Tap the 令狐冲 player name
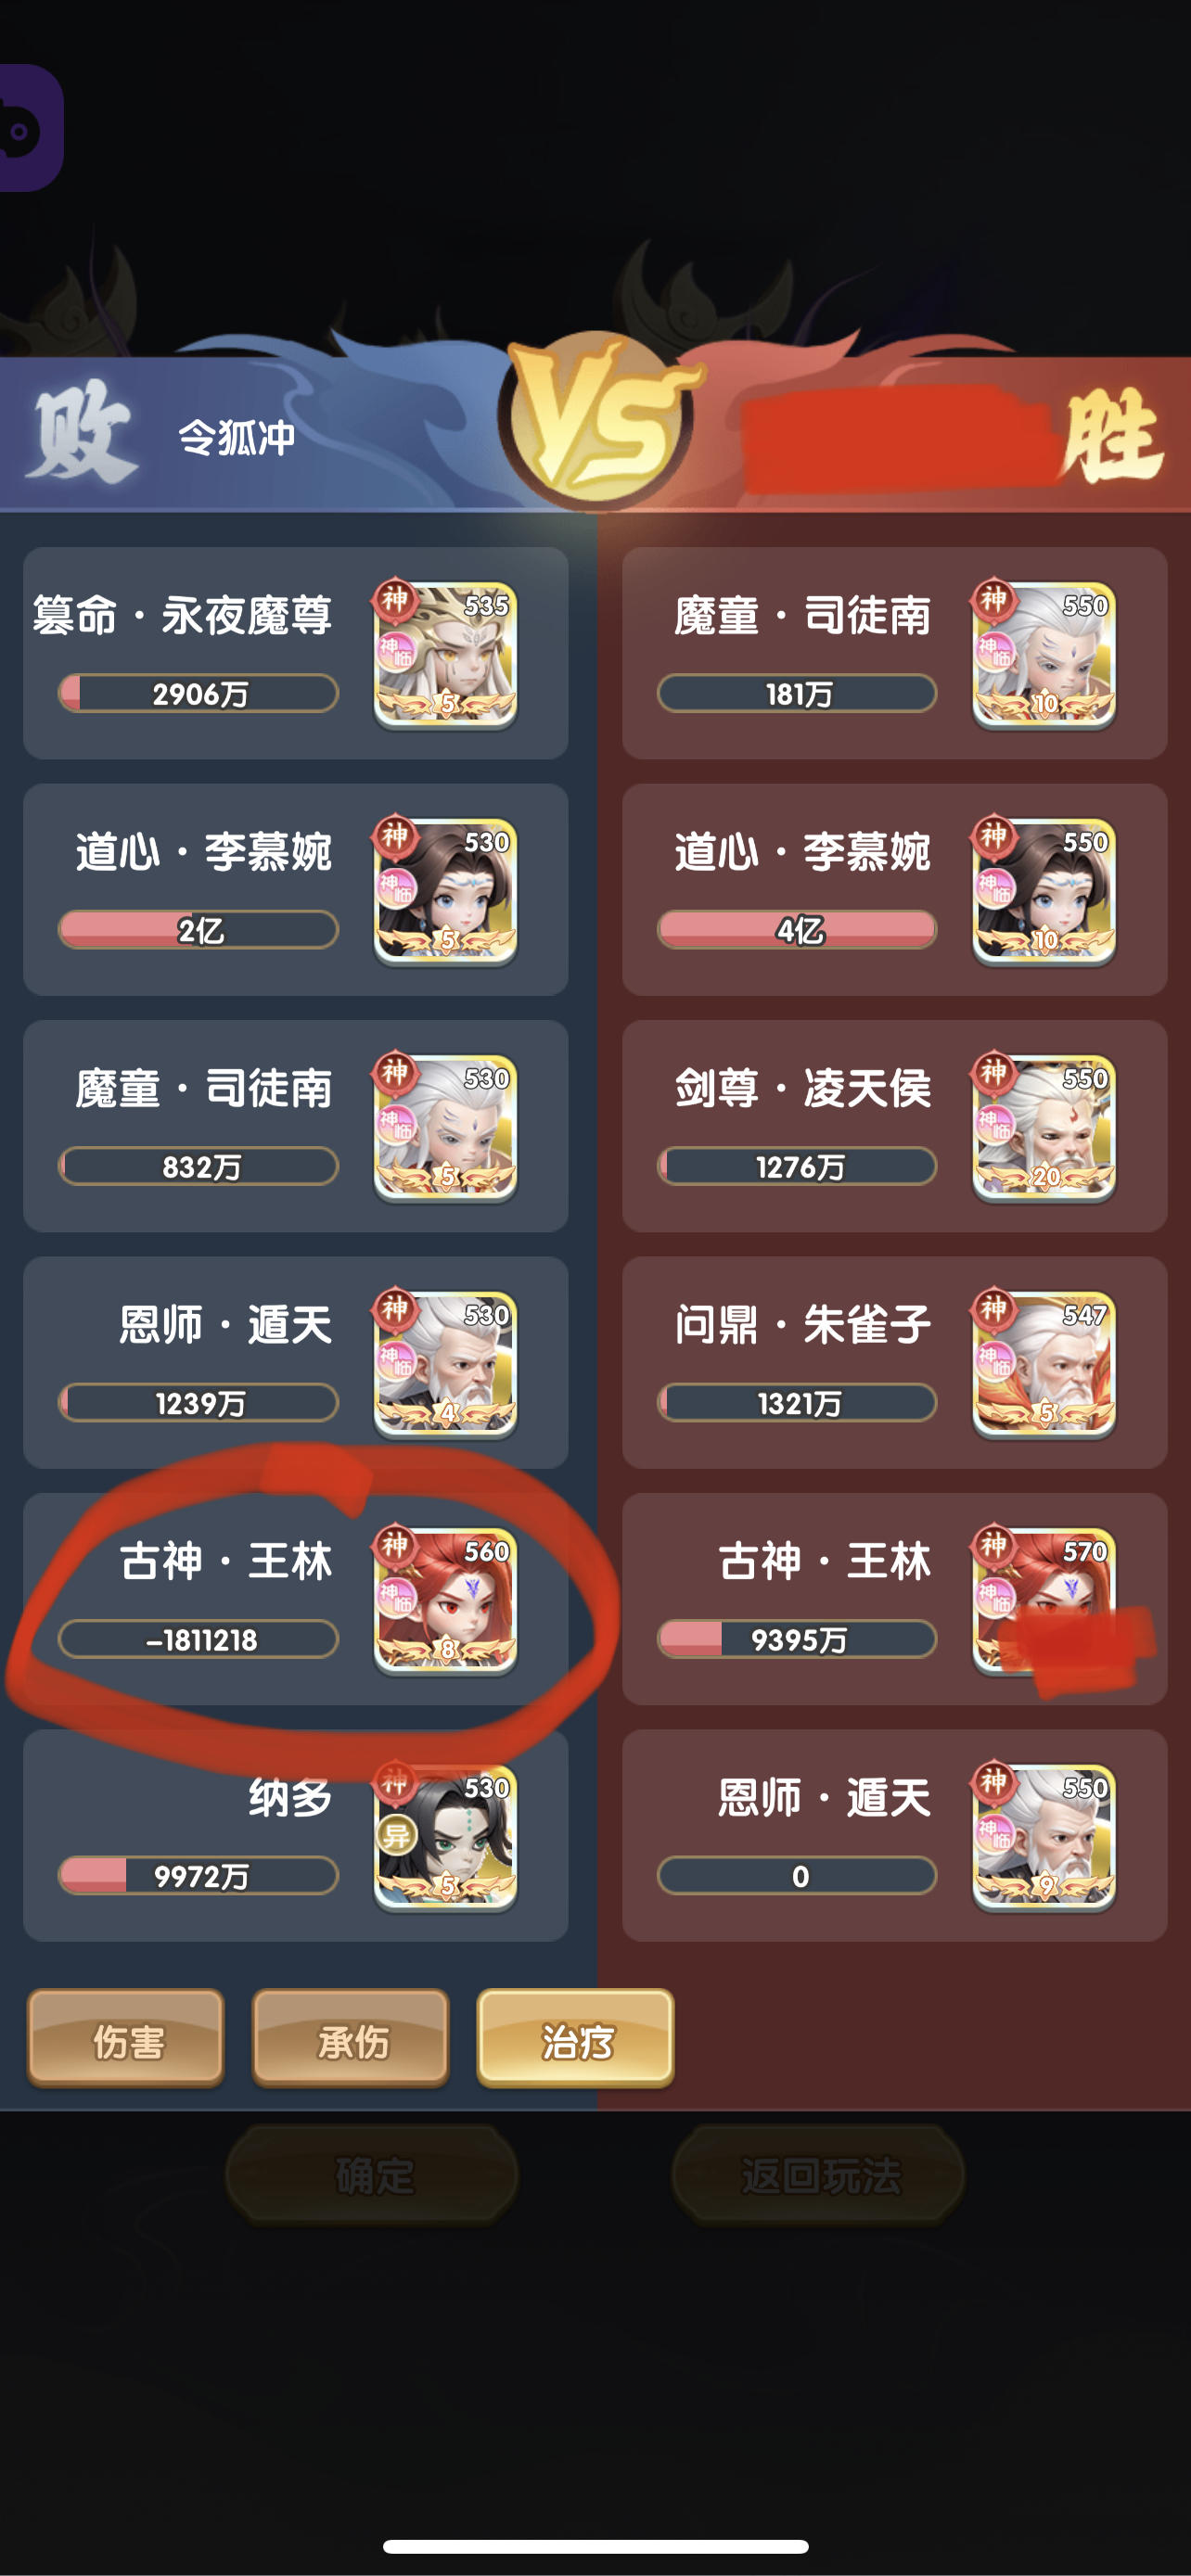This screenshot has height=2576, width=1191. [x=237, y=437]
